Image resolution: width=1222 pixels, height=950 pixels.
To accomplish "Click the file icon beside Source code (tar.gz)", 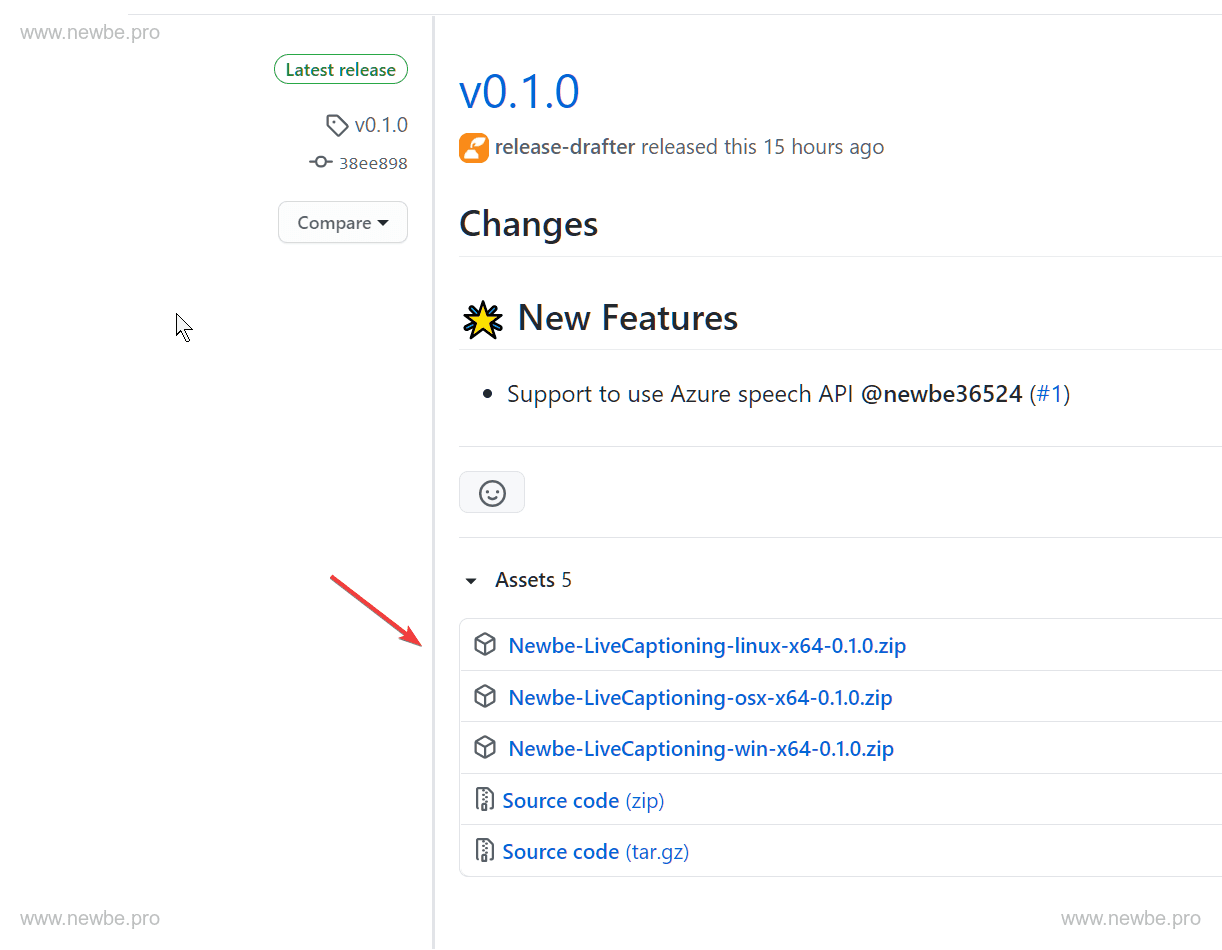I will point(485,851).
